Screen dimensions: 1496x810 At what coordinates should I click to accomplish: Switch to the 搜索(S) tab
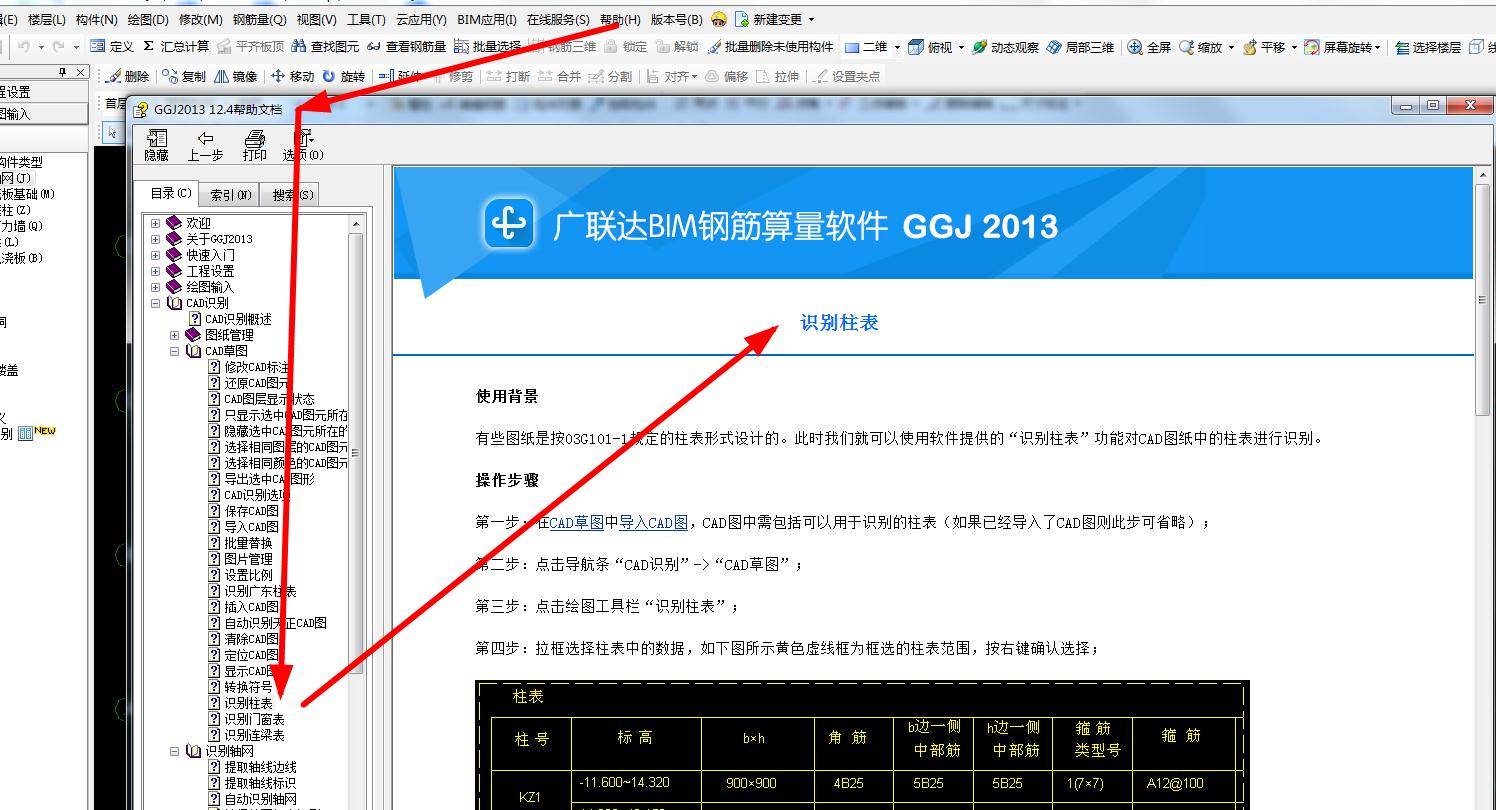coord(291,195)
